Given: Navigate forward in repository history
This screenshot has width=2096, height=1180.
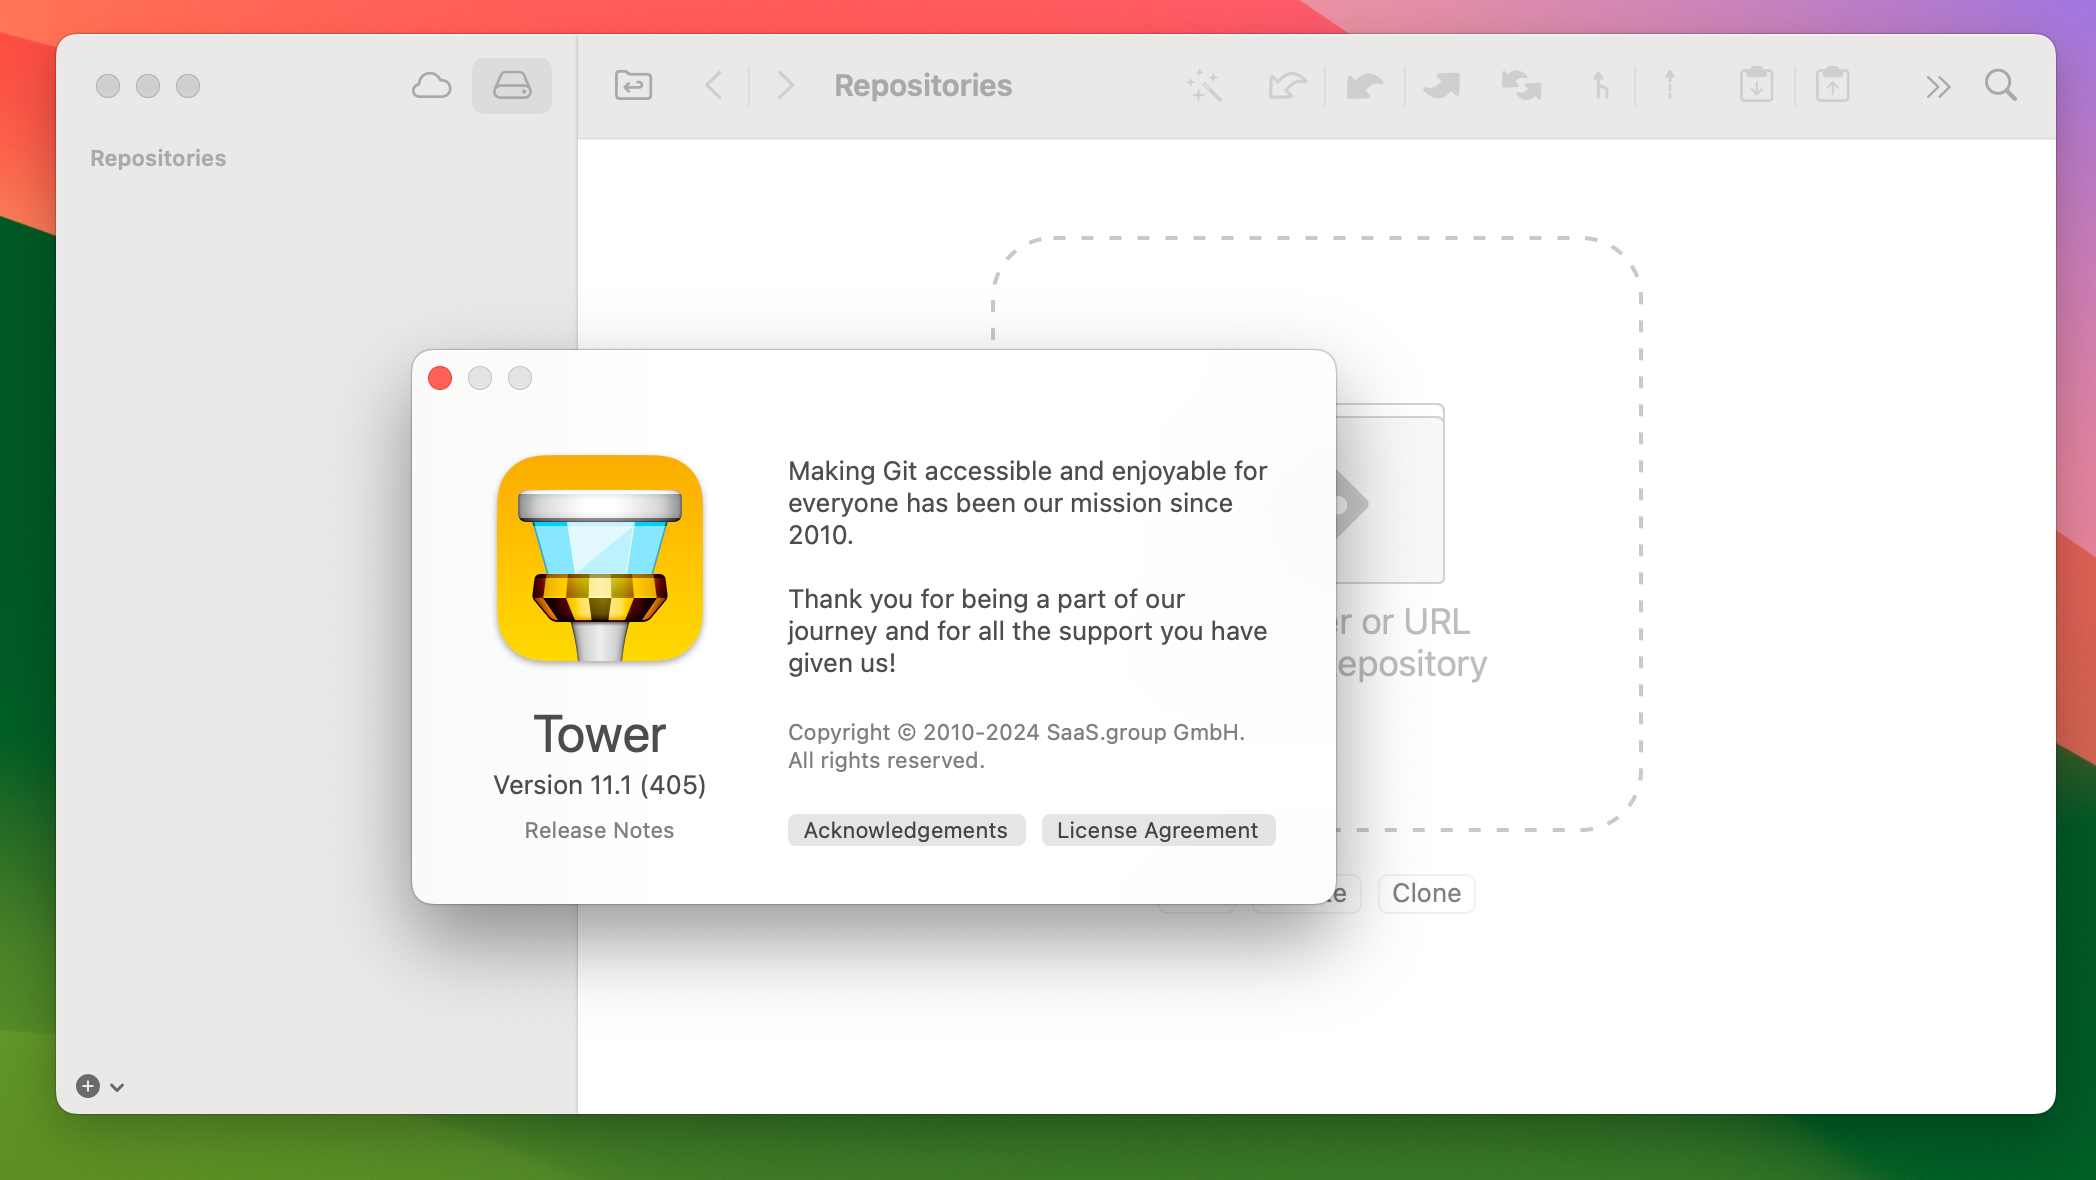Looking at the screenshot, I should pyautogui.click(x=782, y=85).
